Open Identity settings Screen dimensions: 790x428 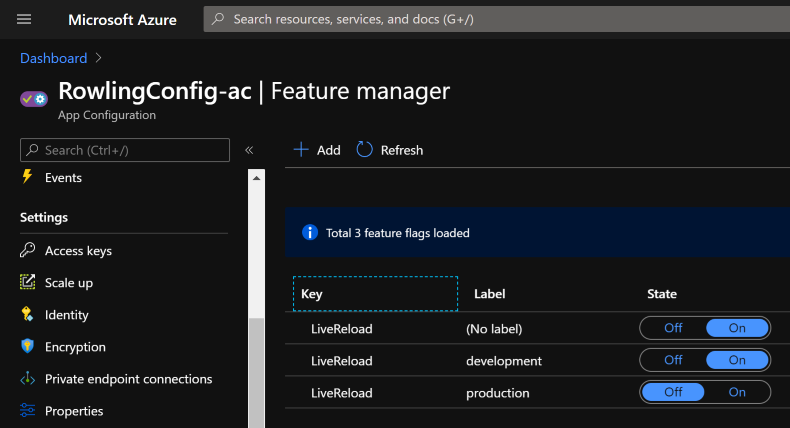coord(67,315)
